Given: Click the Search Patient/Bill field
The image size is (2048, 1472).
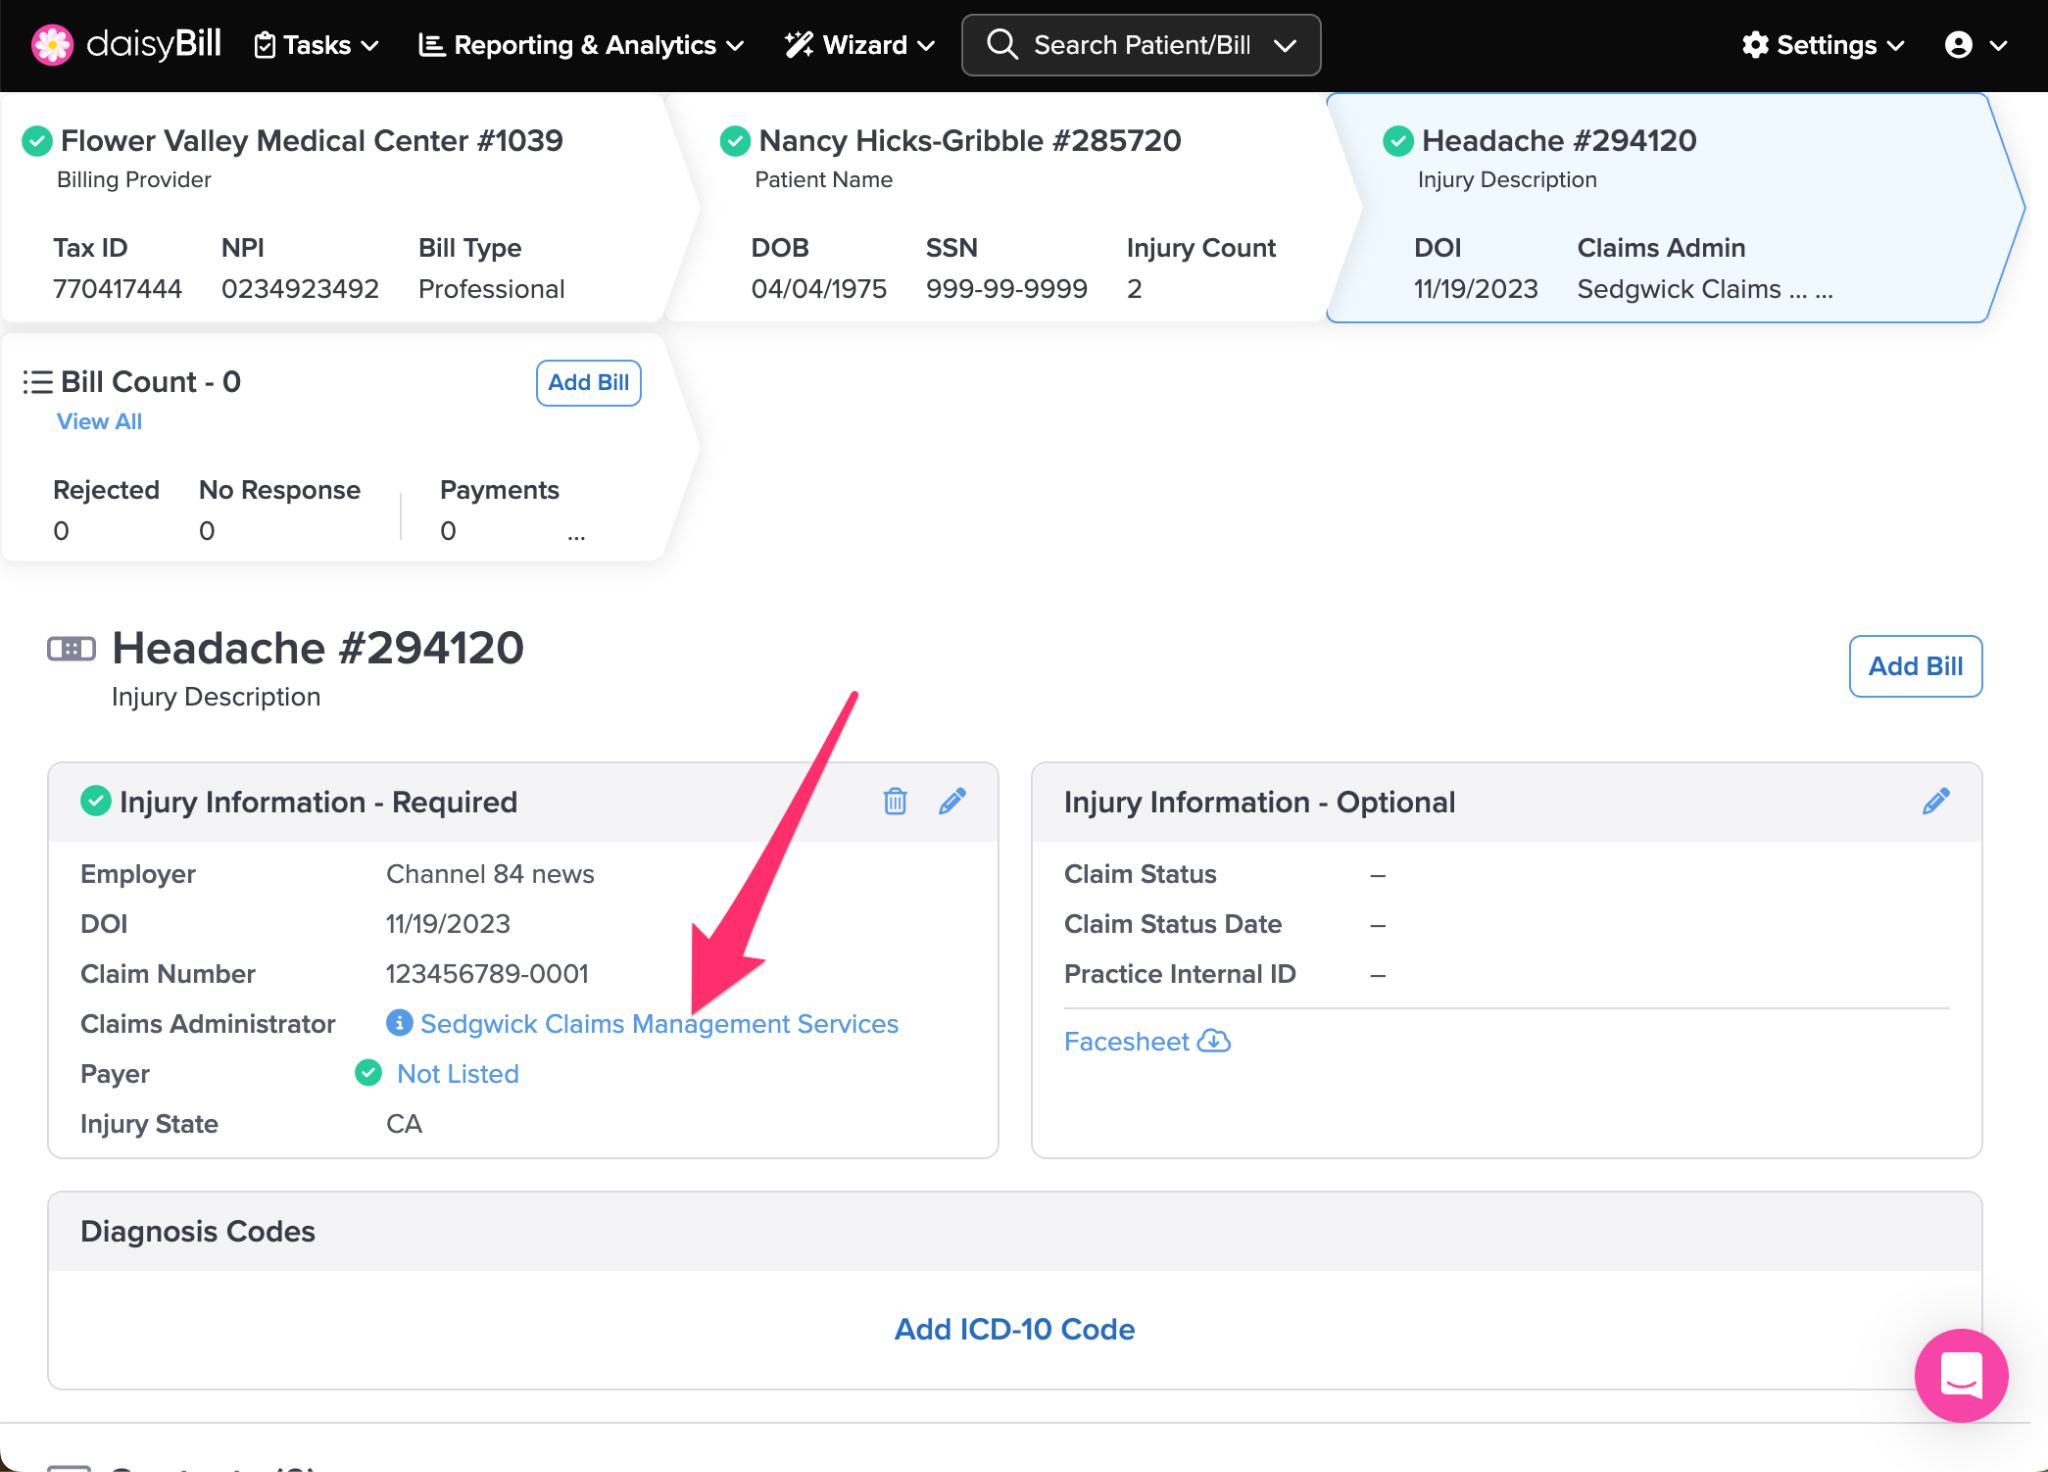Looking at the screenshot, I should click(1140, 45).
